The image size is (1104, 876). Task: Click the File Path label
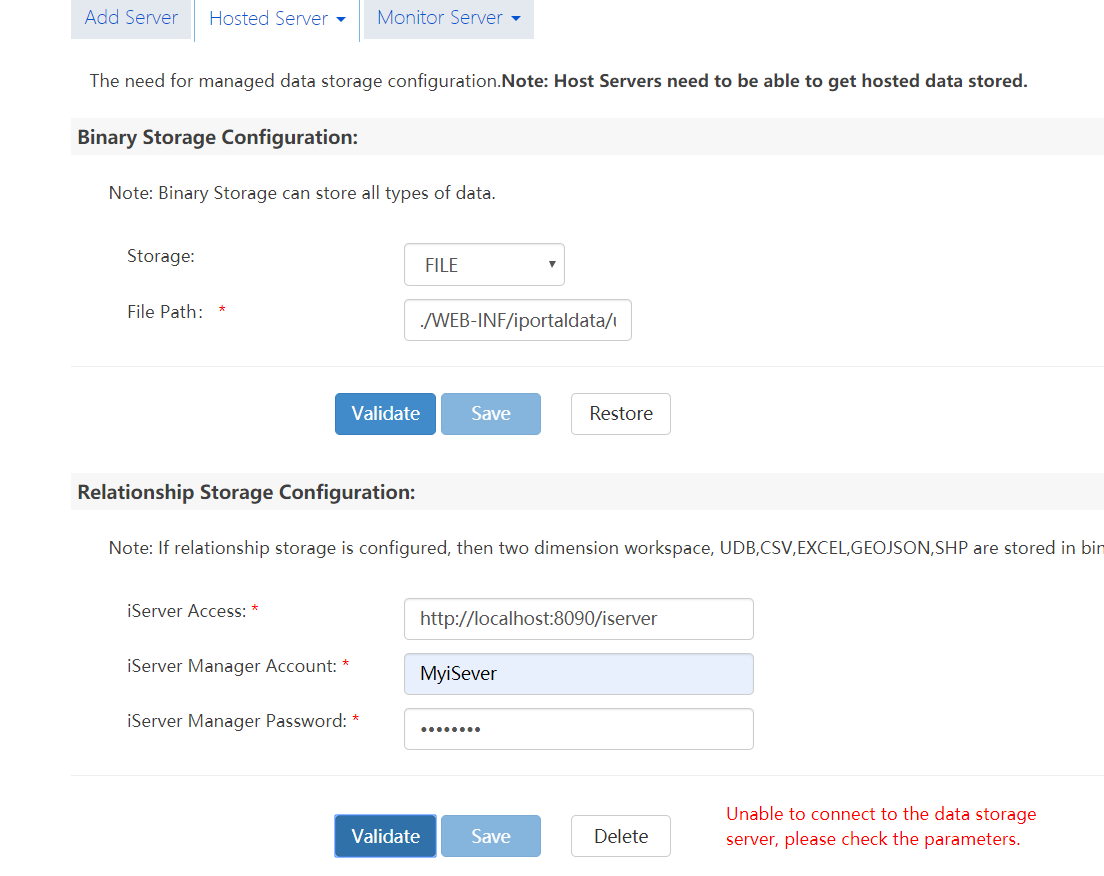coord(164,312)
